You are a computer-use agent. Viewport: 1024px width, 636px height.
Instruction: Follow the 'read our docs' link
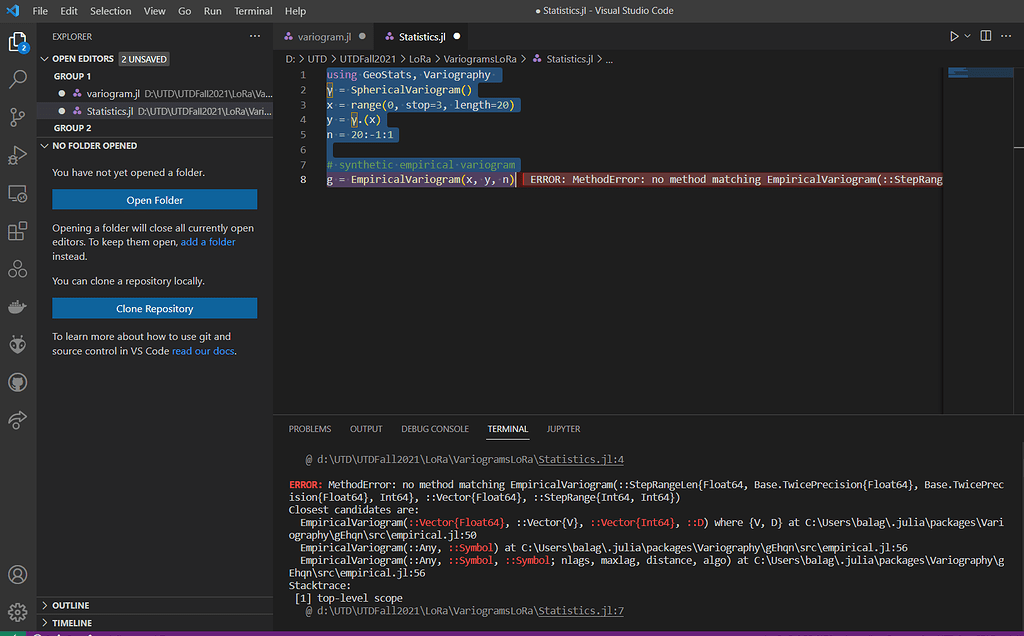tap(203, 351)
